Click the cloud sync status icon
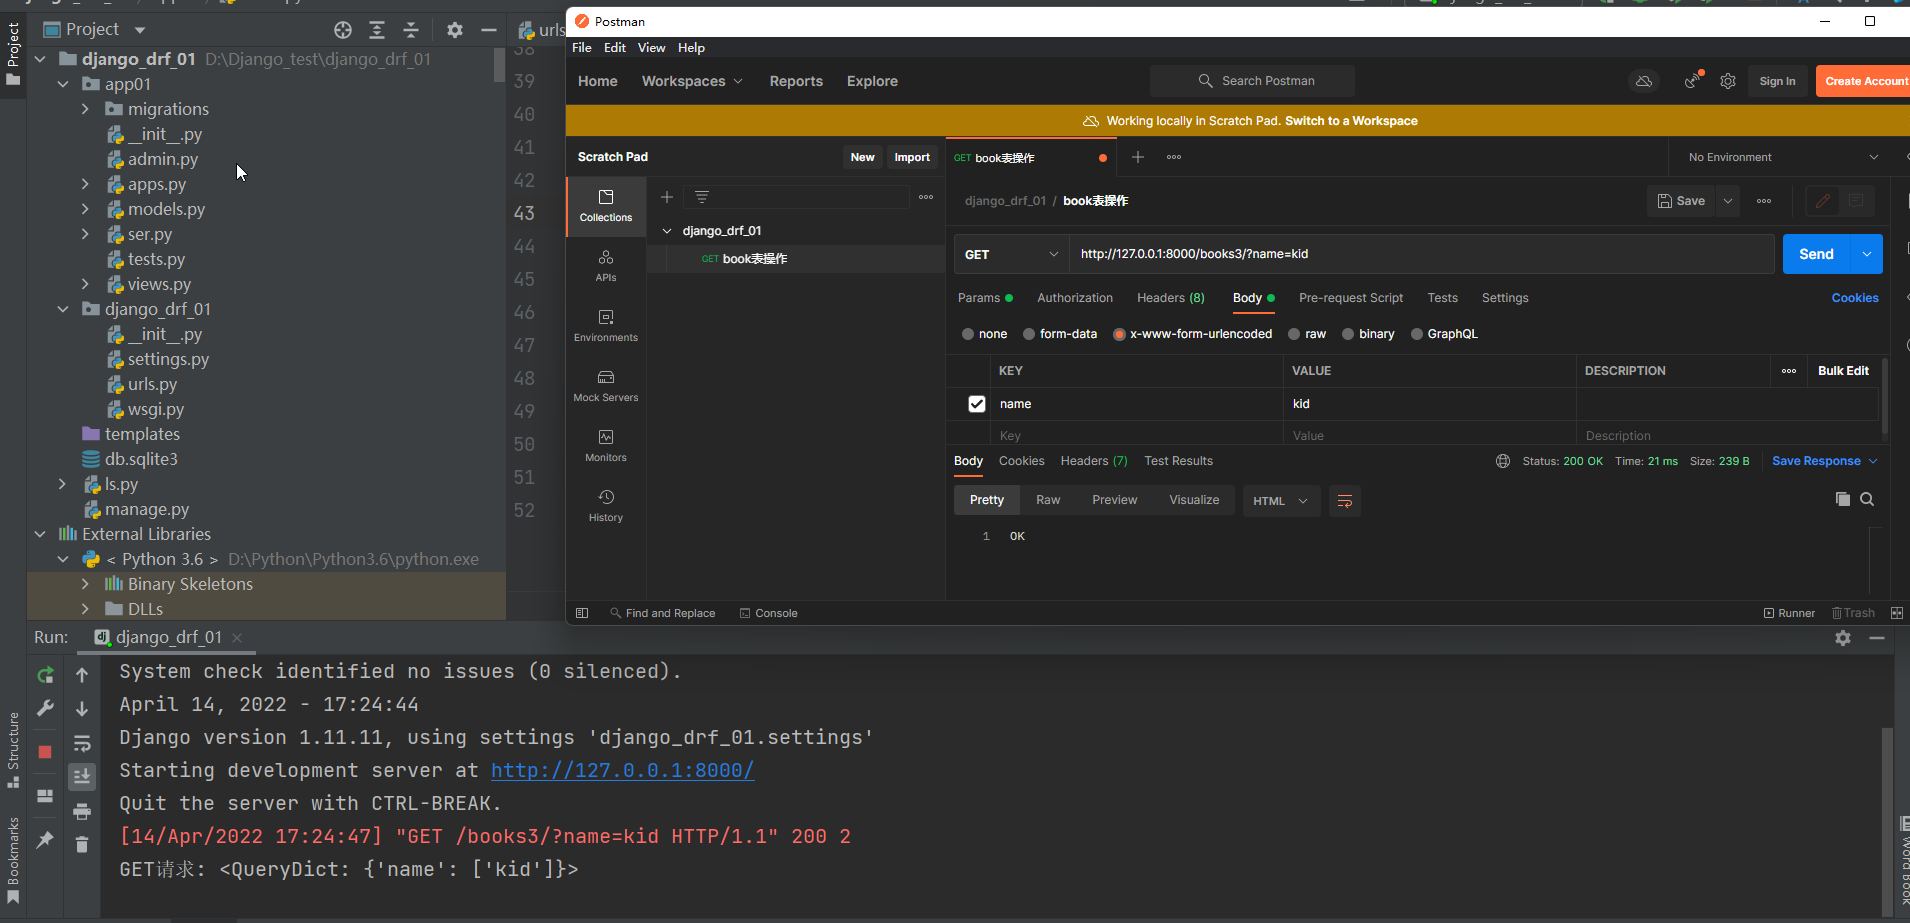The height and width of the screenshot is (923, 1910). click(x=1644, y=81)
